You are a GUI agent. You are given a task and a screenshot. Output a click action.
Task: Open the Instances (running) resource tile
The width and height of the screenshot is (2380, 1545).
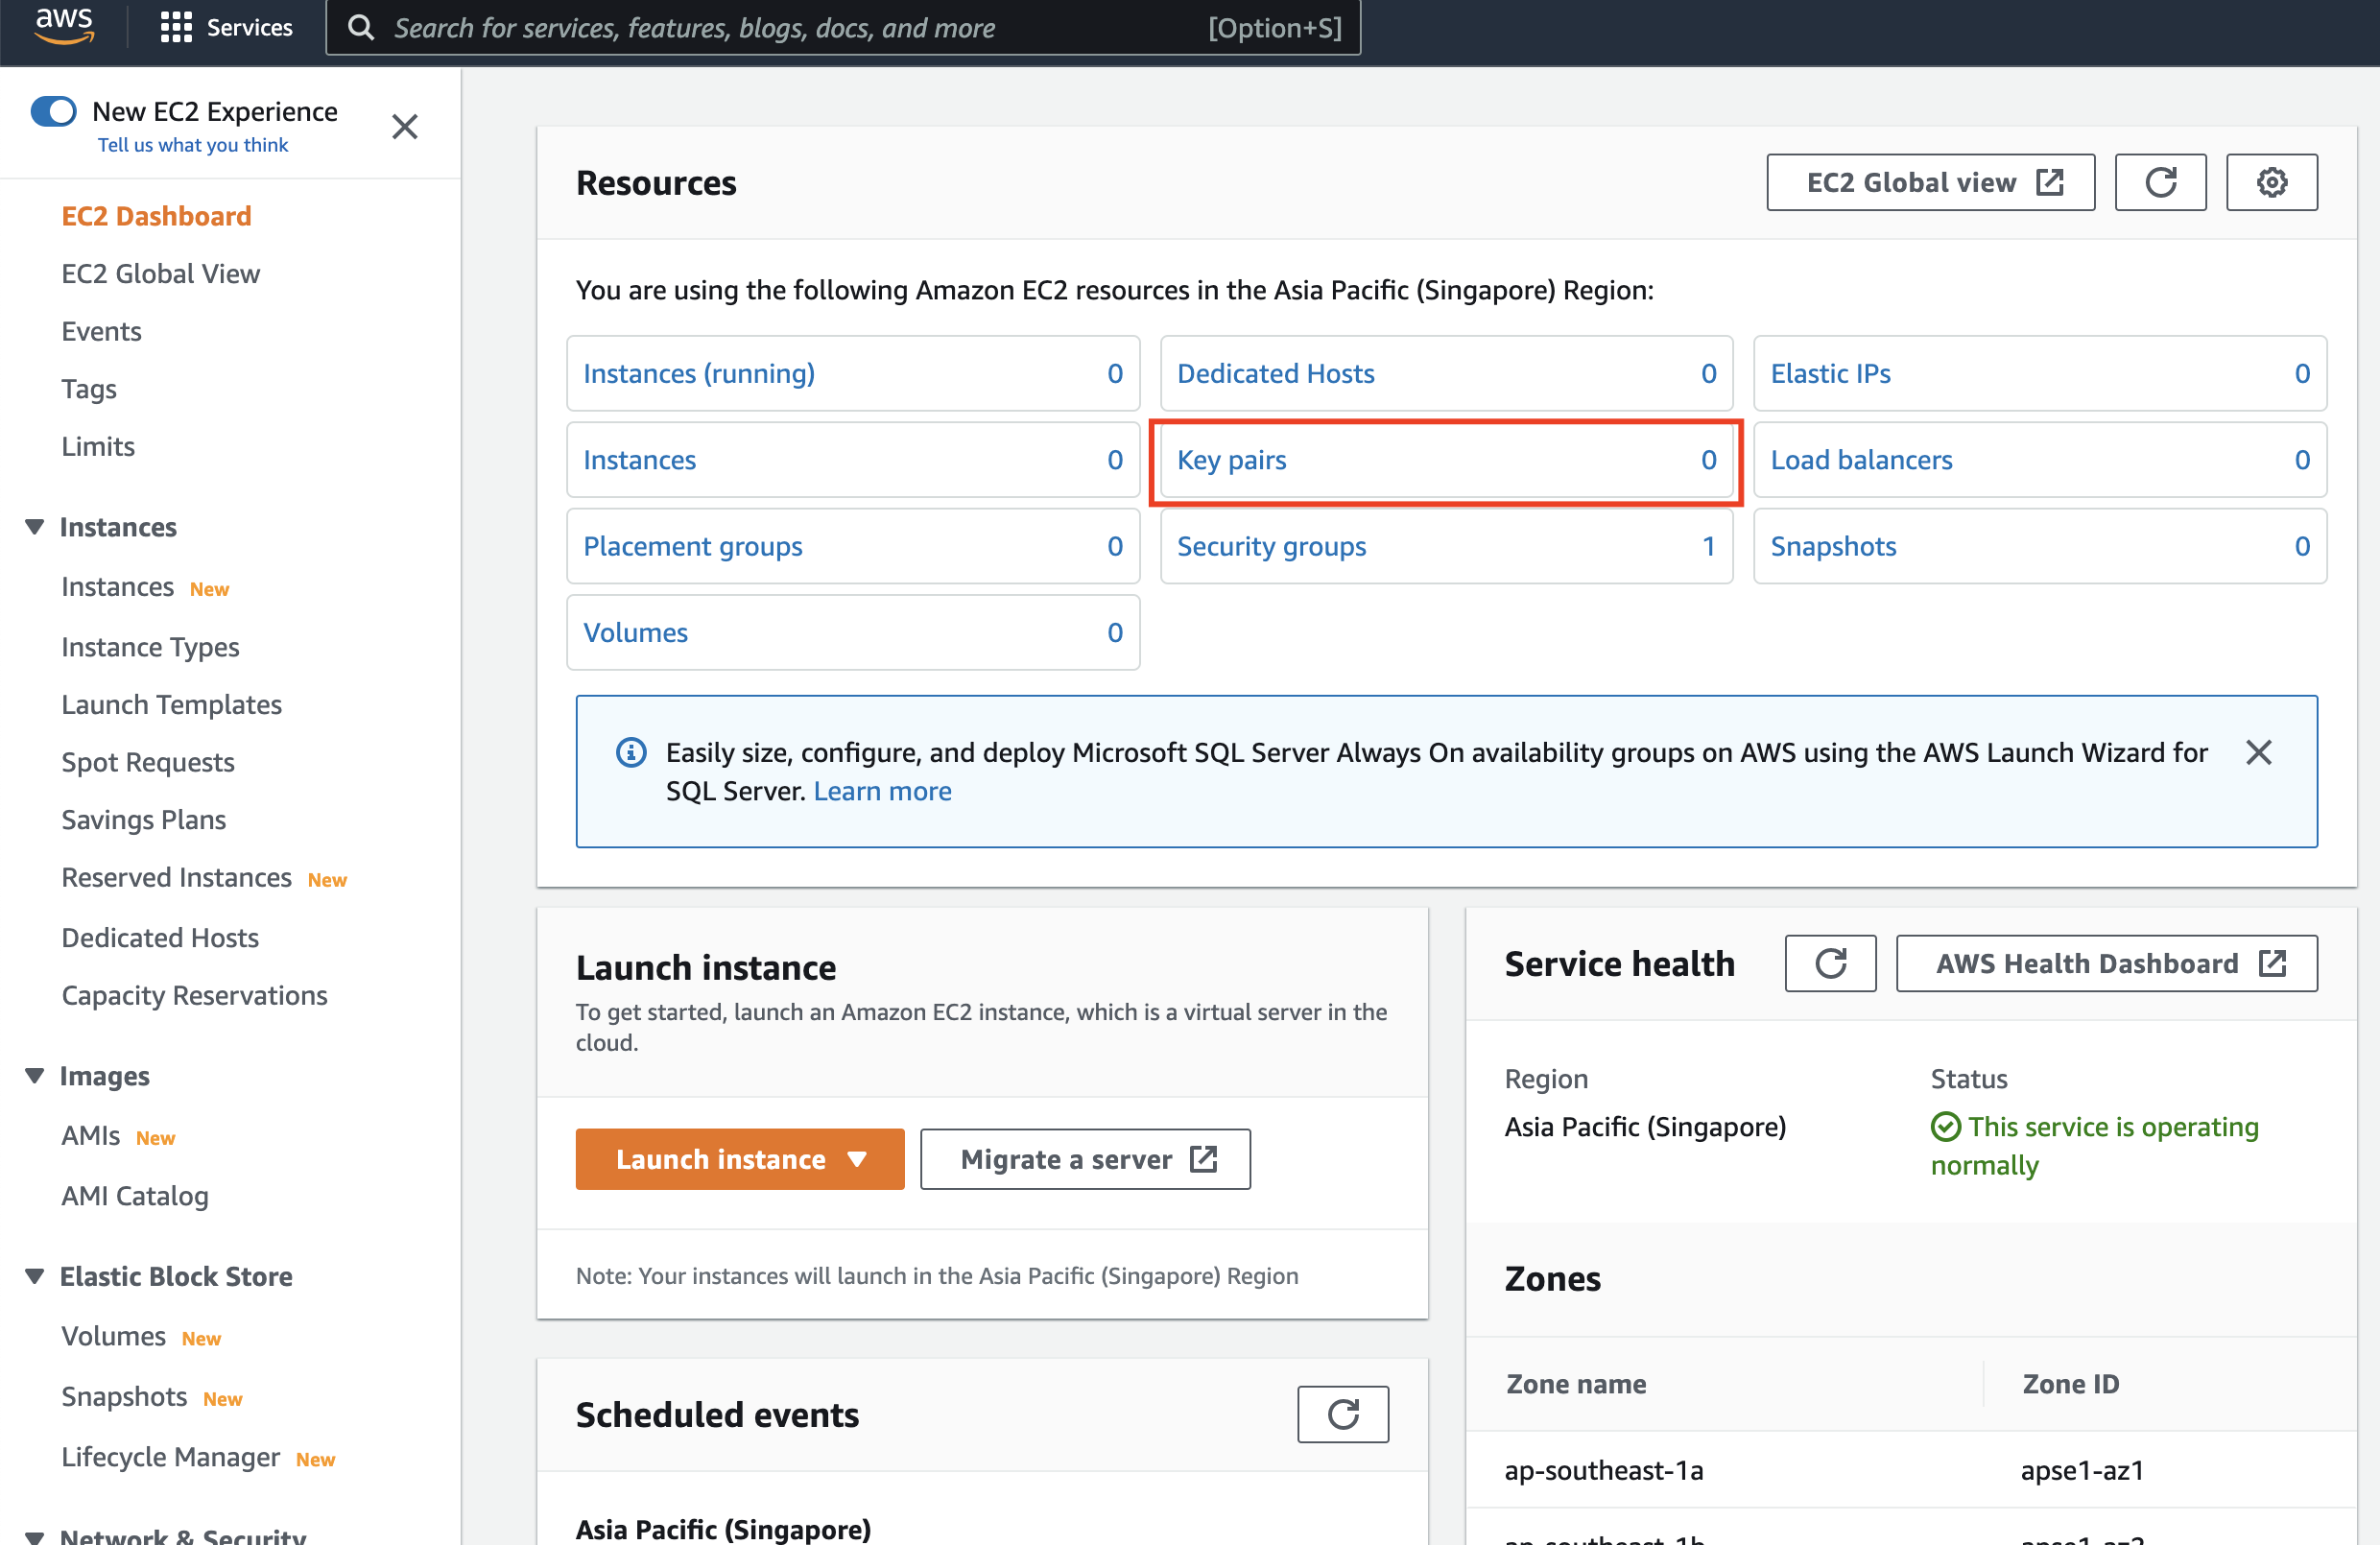coord(852,373)
